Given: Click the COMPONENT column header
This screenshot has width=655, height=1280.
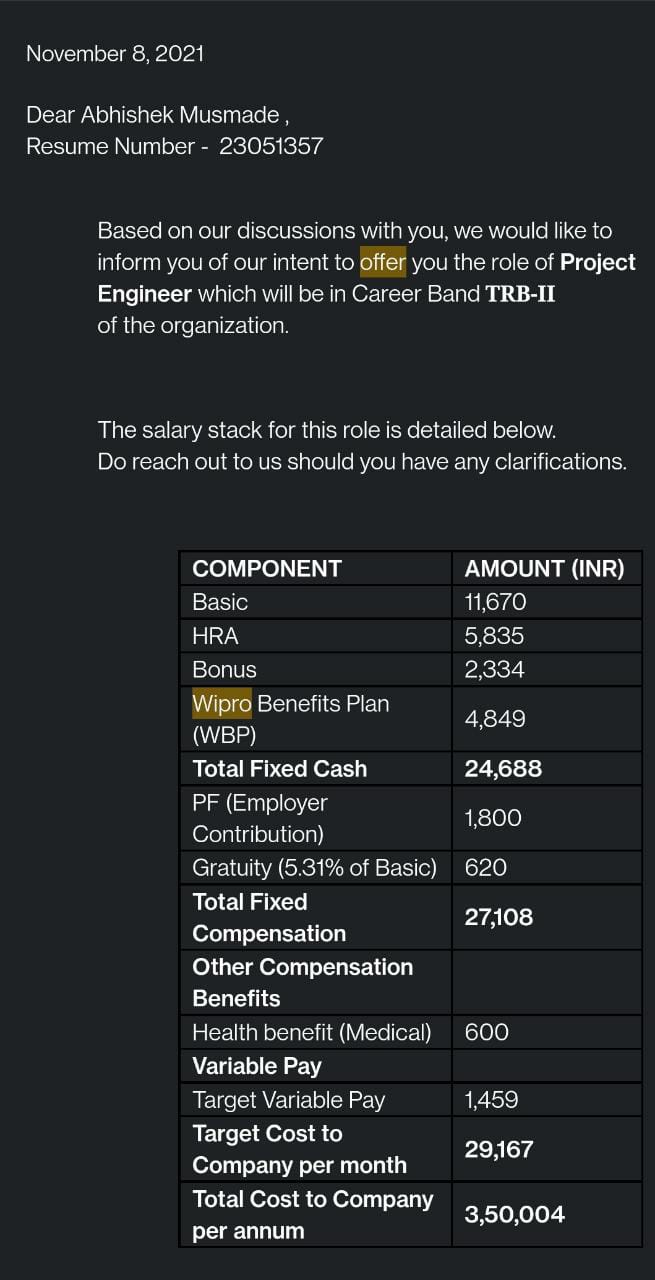Looking at the screenshot, I should 267,569.
